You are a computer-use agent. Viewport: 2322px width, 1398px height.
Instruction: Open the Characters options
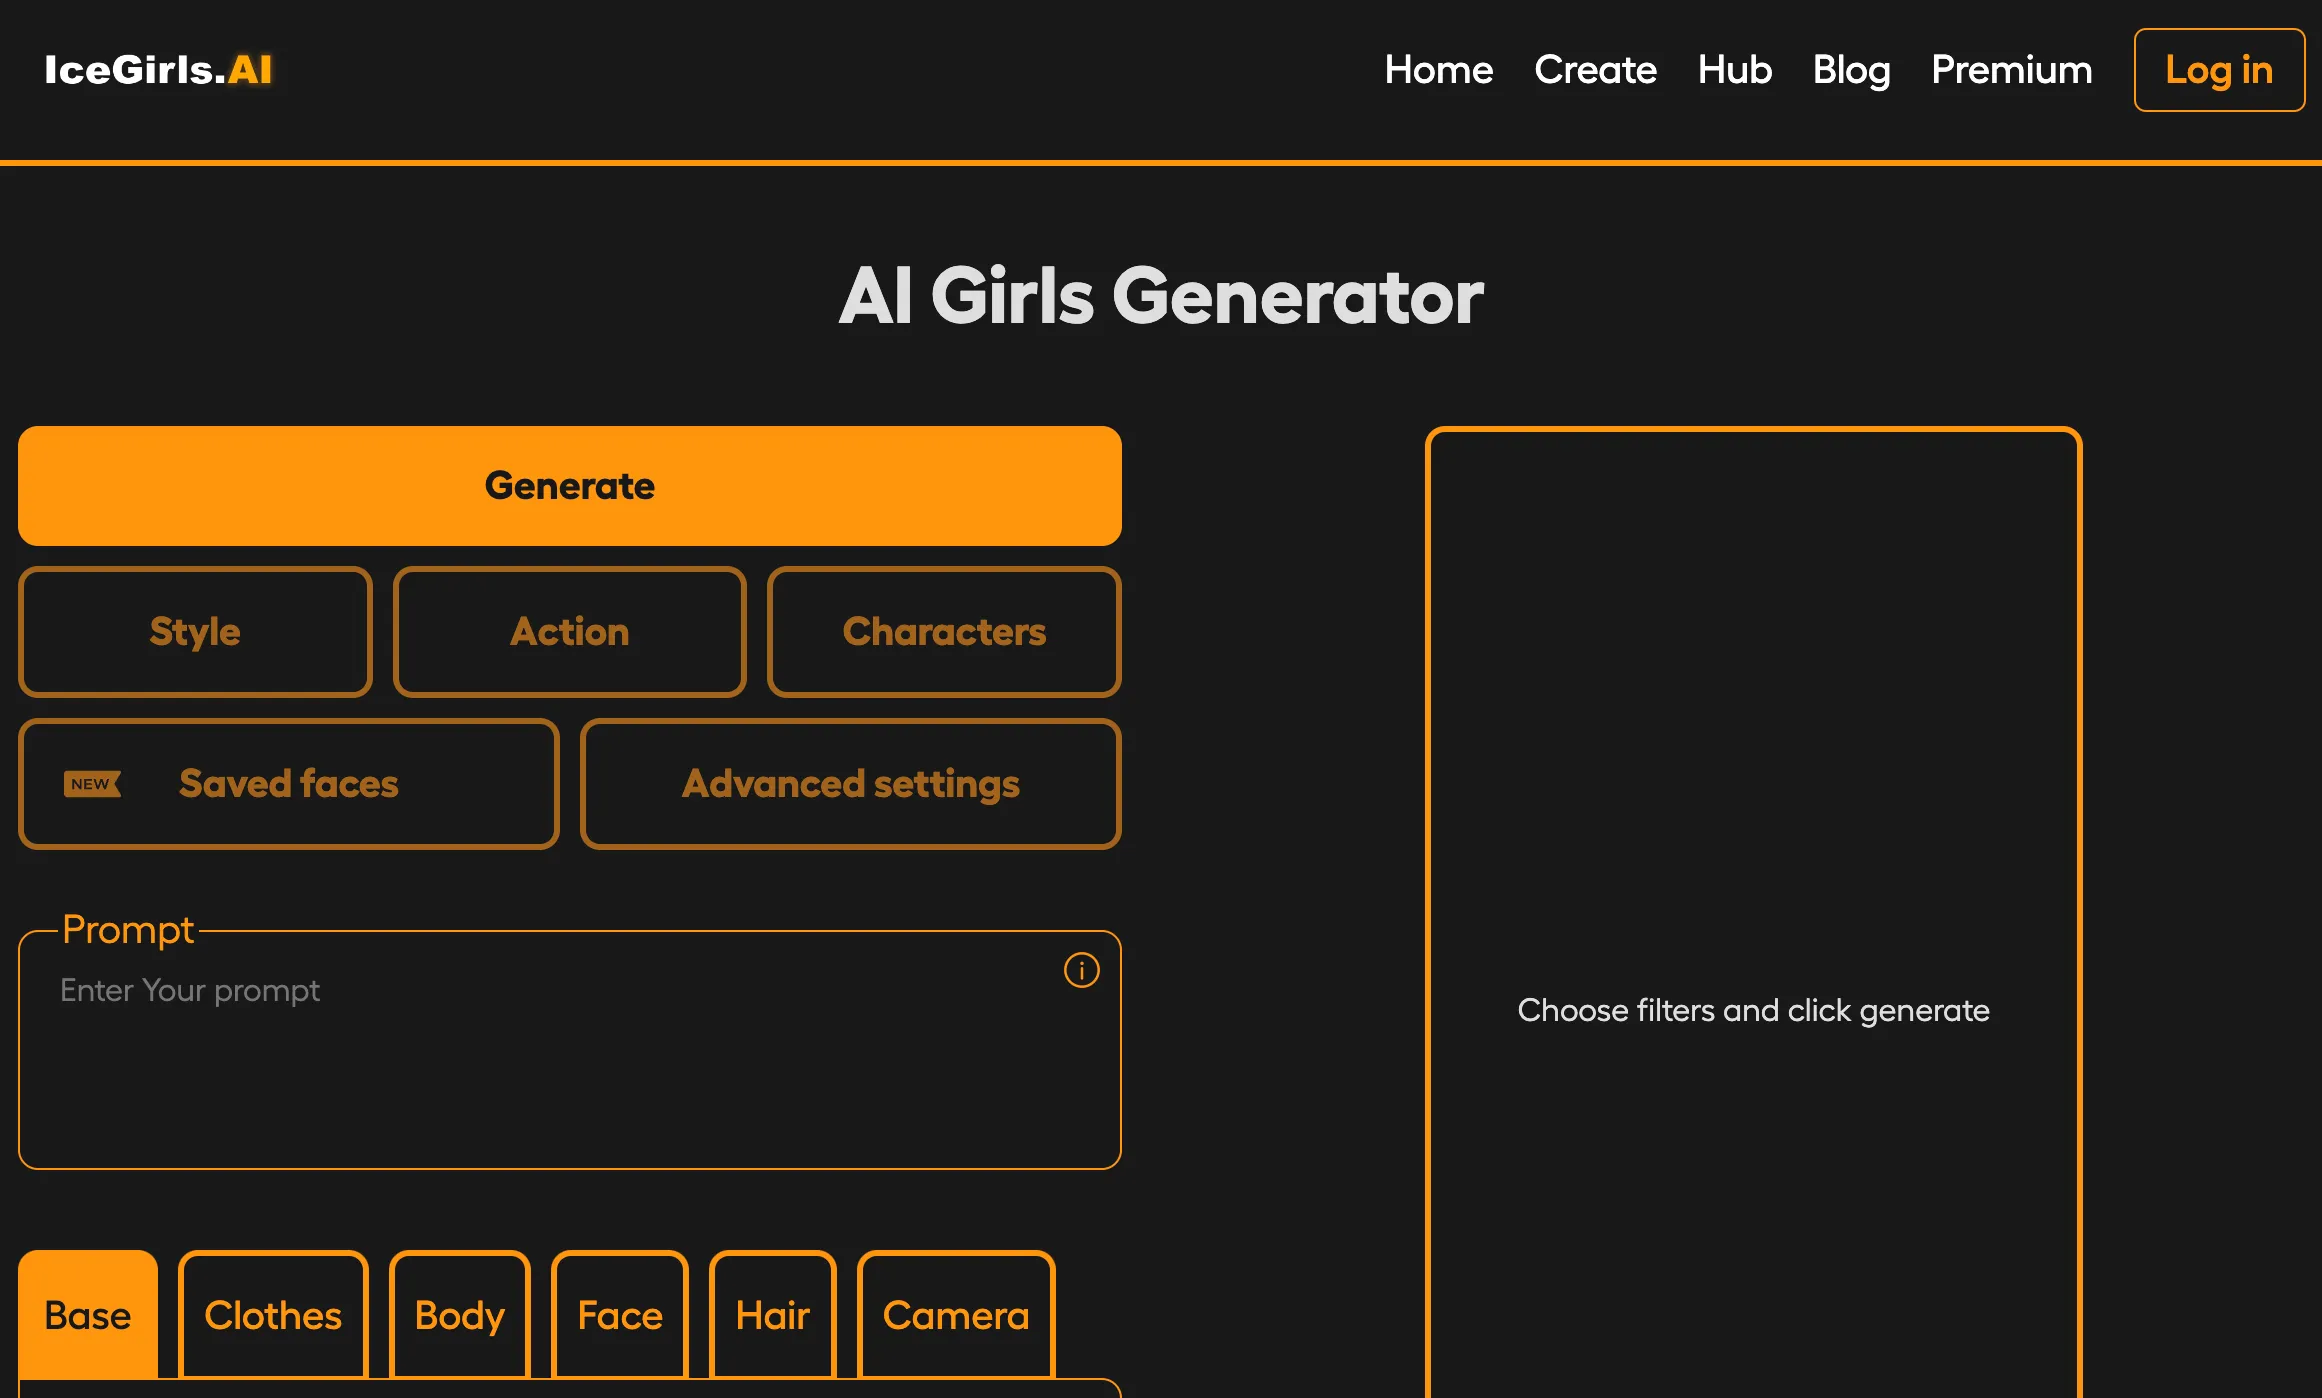click(x=944, y=632)
